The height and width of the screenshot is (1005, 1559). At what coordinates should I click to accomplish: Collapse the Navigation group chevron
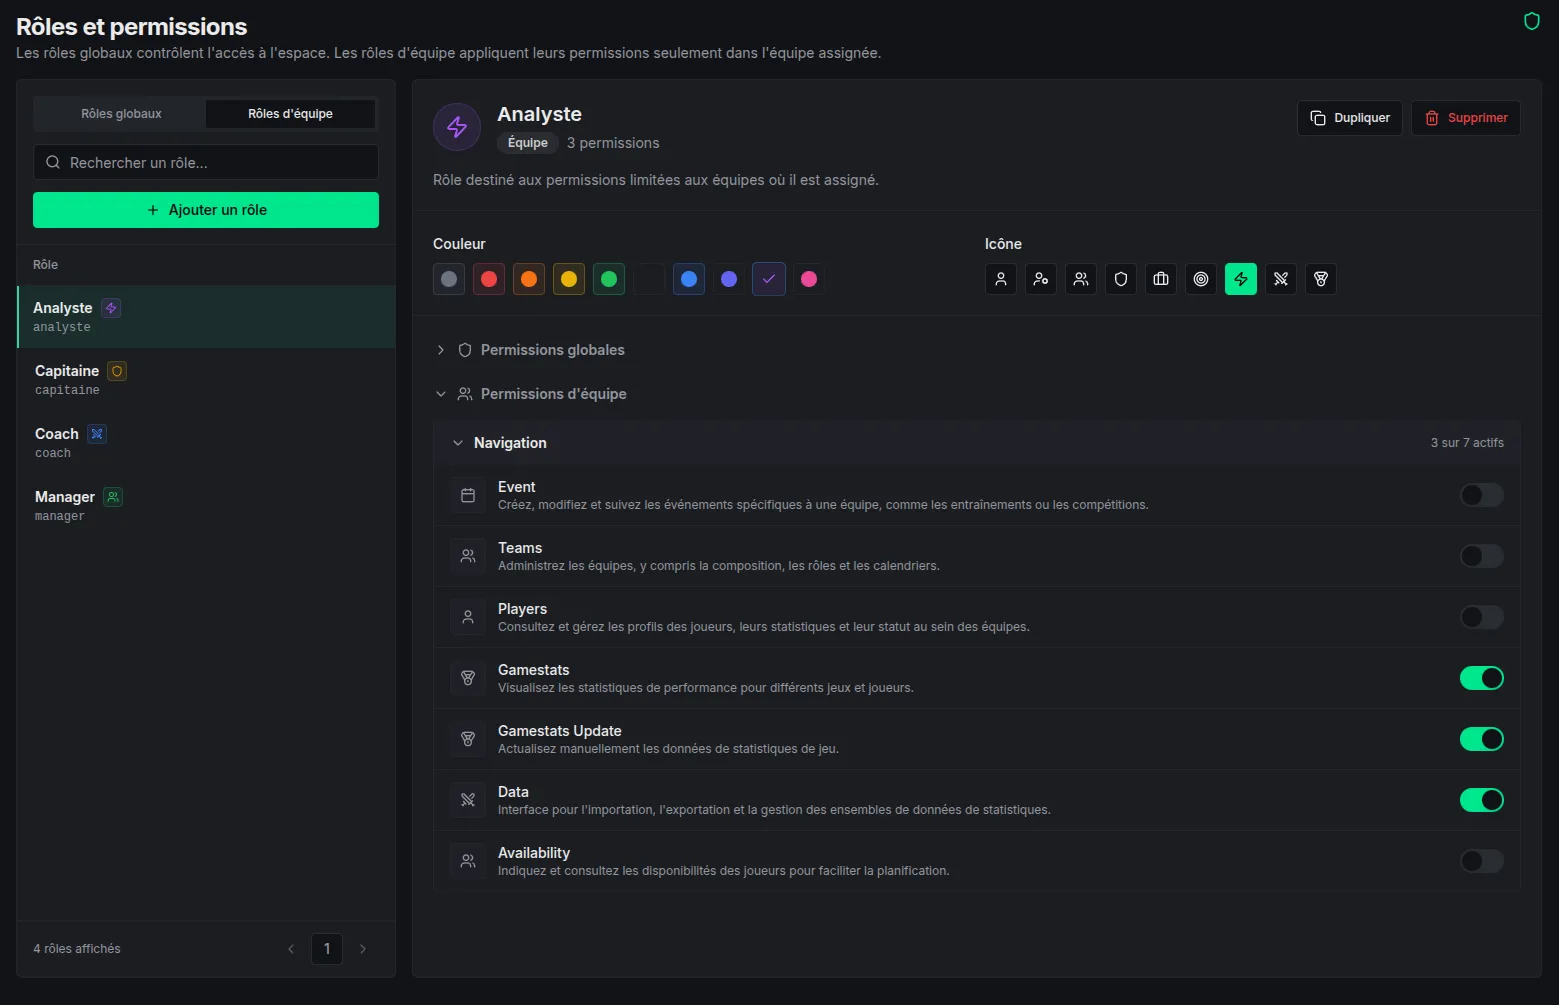pyautogui.click(x=458, y=443)
